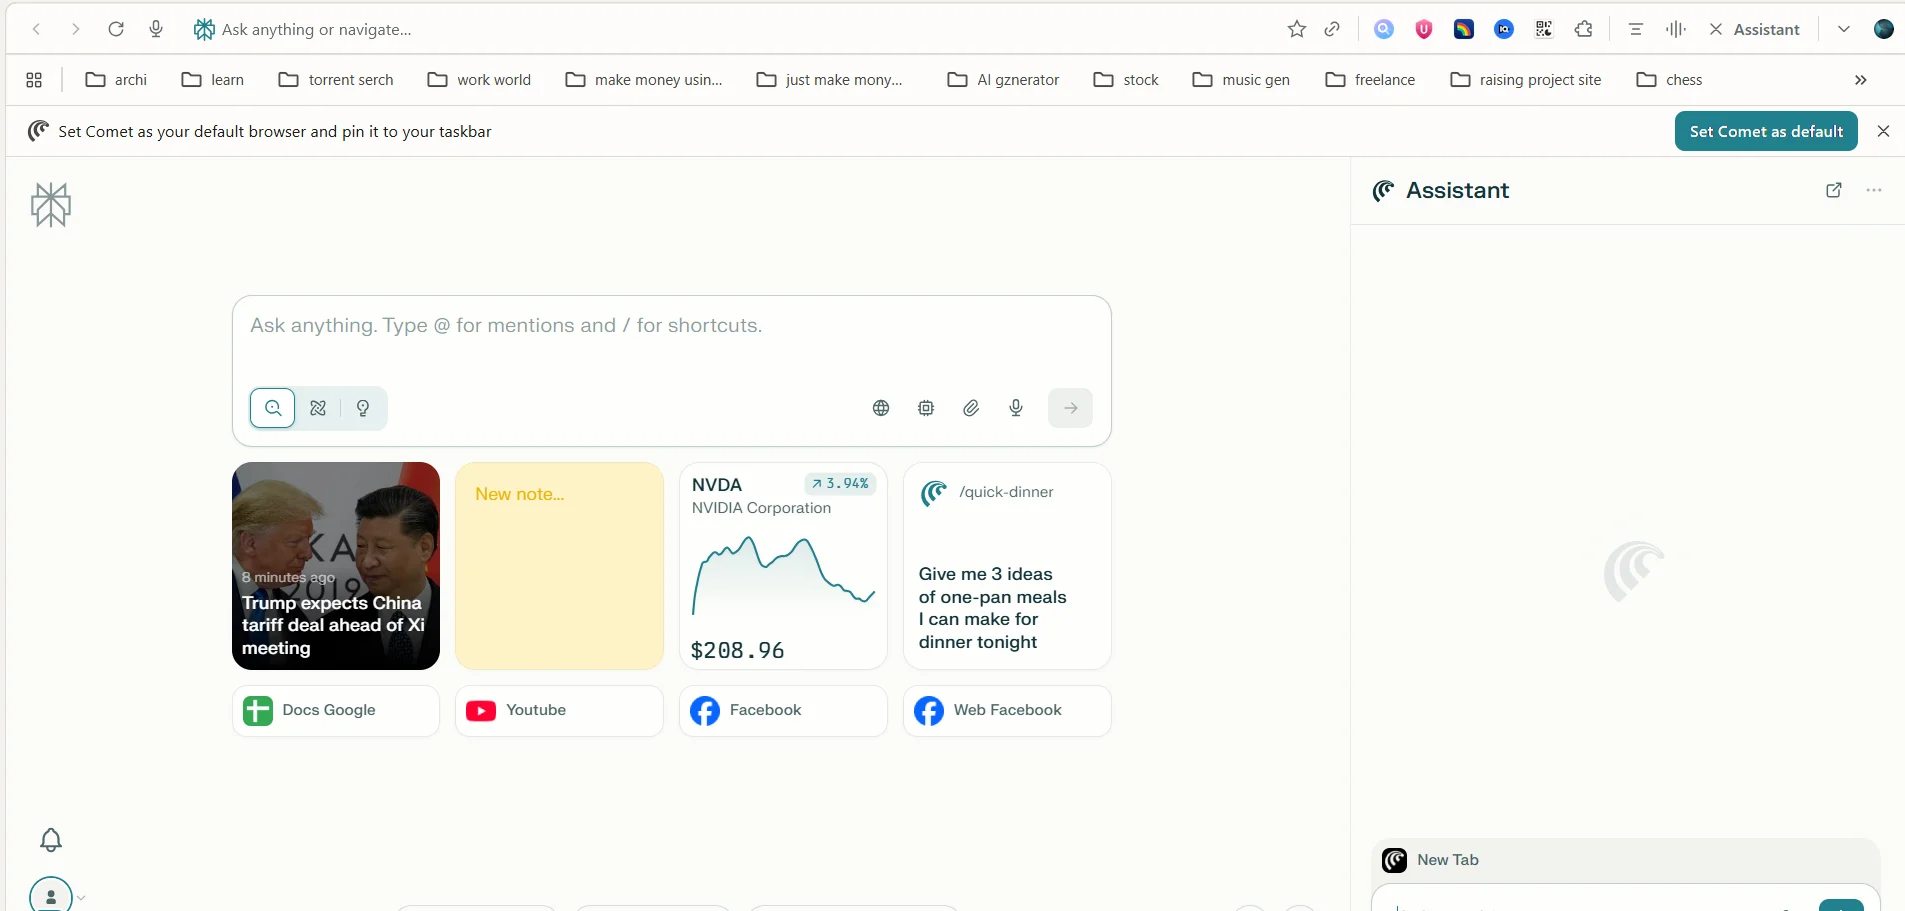Open Assistant panel more options menu
This screenshot has width=1905, height=911.
(x=1874, y=190)
